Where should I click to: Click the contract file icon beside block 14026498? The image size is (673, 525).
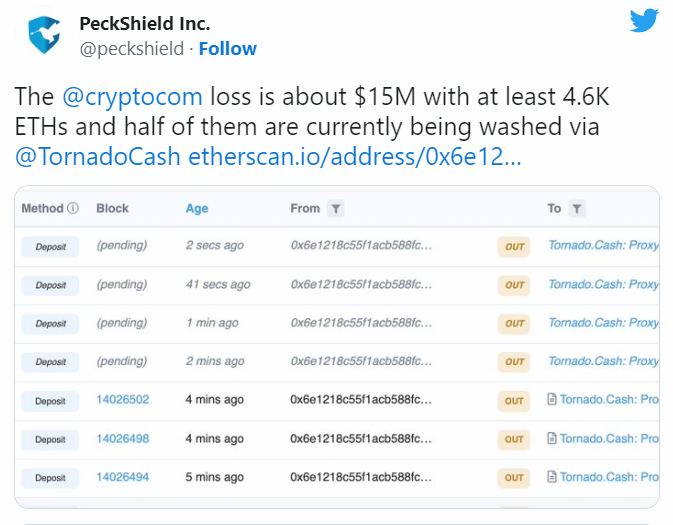552,439
